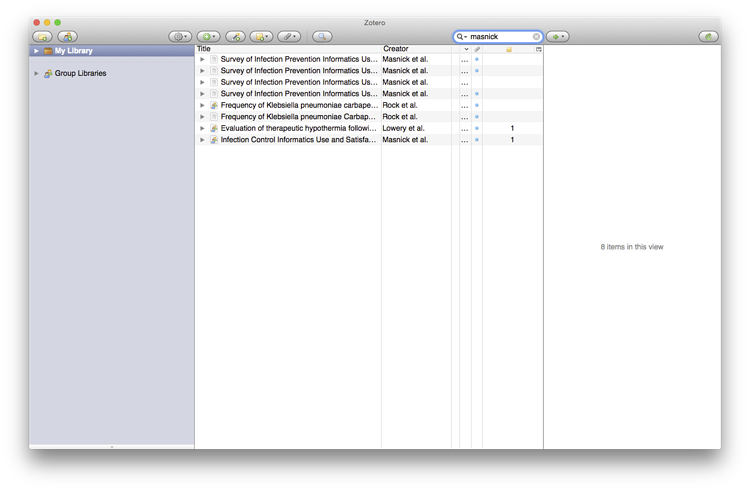Screen dimensions: 750x491
Task: Expand the Group Libraries tree
Action: tap(37, 73)
